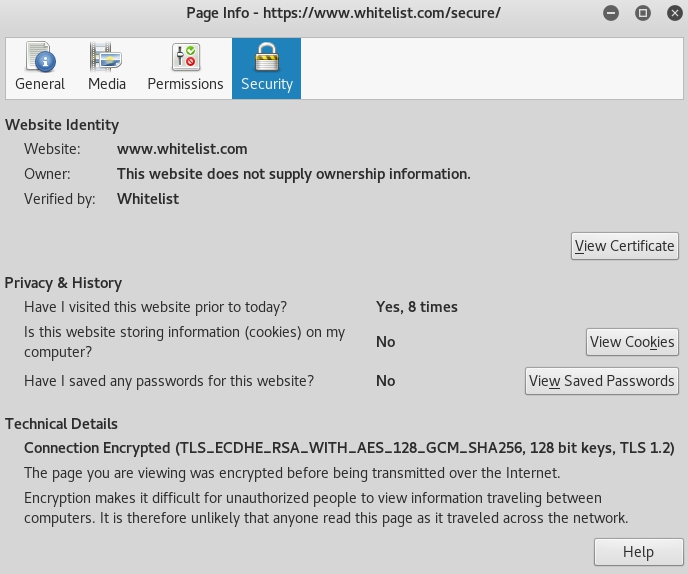Click the 'No' value for cookies question
Image resolution: width=688 pixels, height=574 pixels.
tap(386, 342)
